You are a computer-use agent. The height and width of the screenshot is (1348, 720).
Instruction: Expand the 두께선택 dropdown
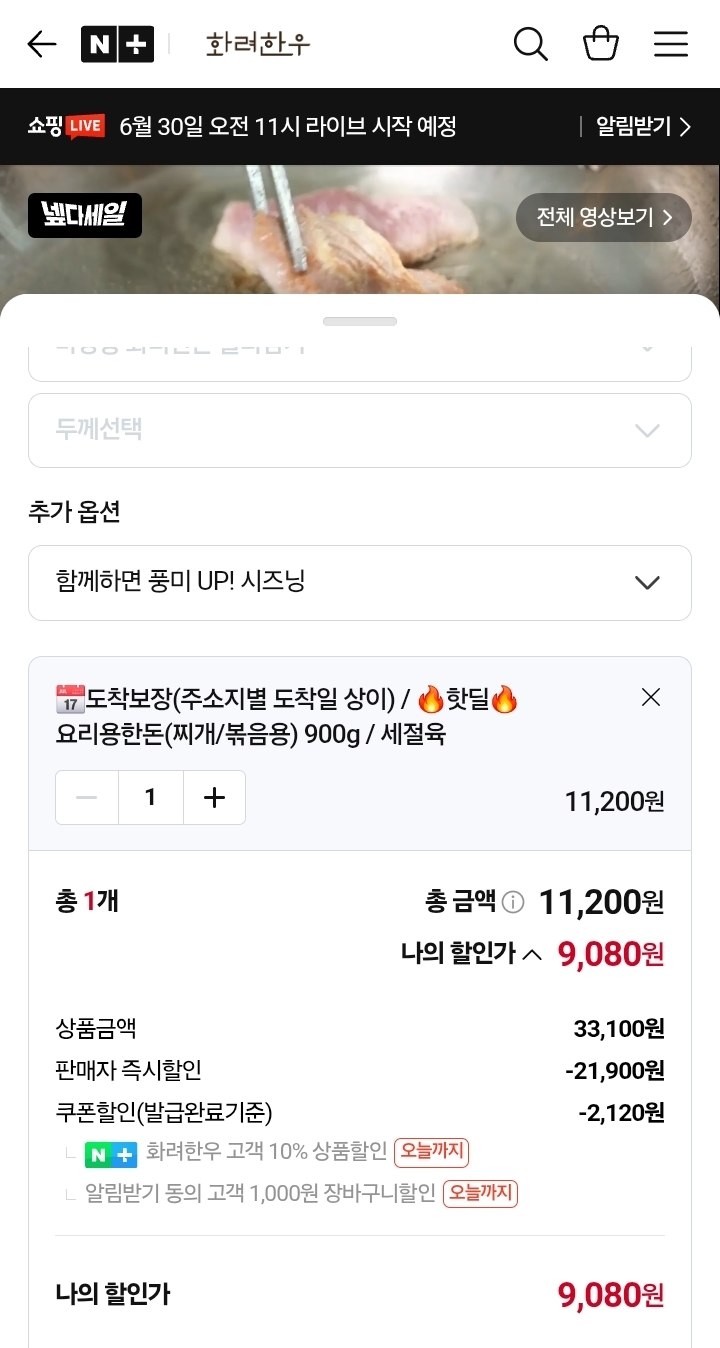(360, 430)
